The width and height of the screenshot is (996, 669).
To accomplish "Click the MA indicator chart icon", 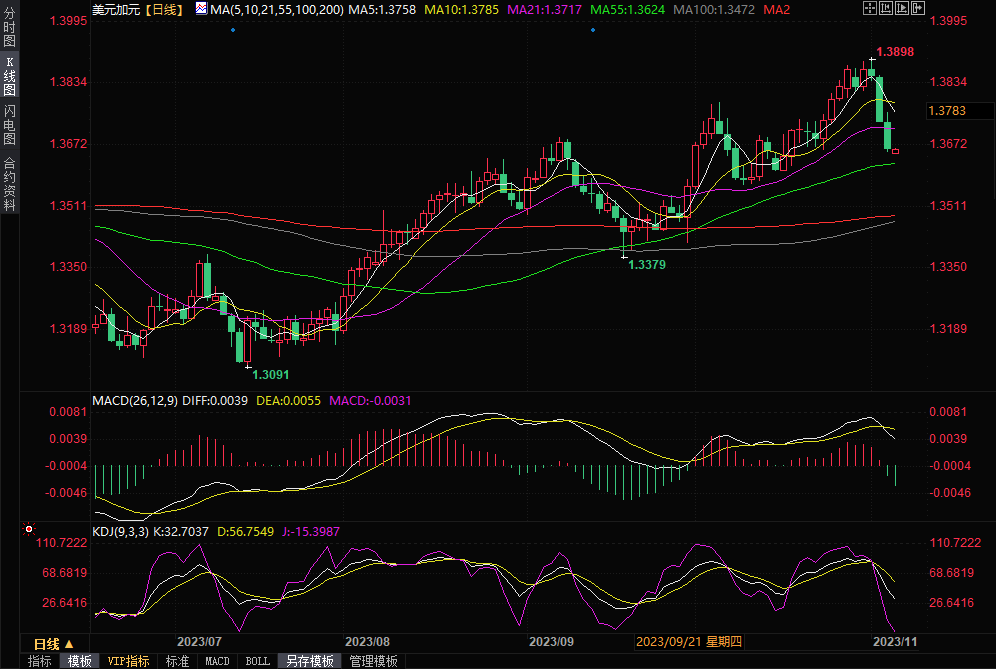I will (200, 9).
